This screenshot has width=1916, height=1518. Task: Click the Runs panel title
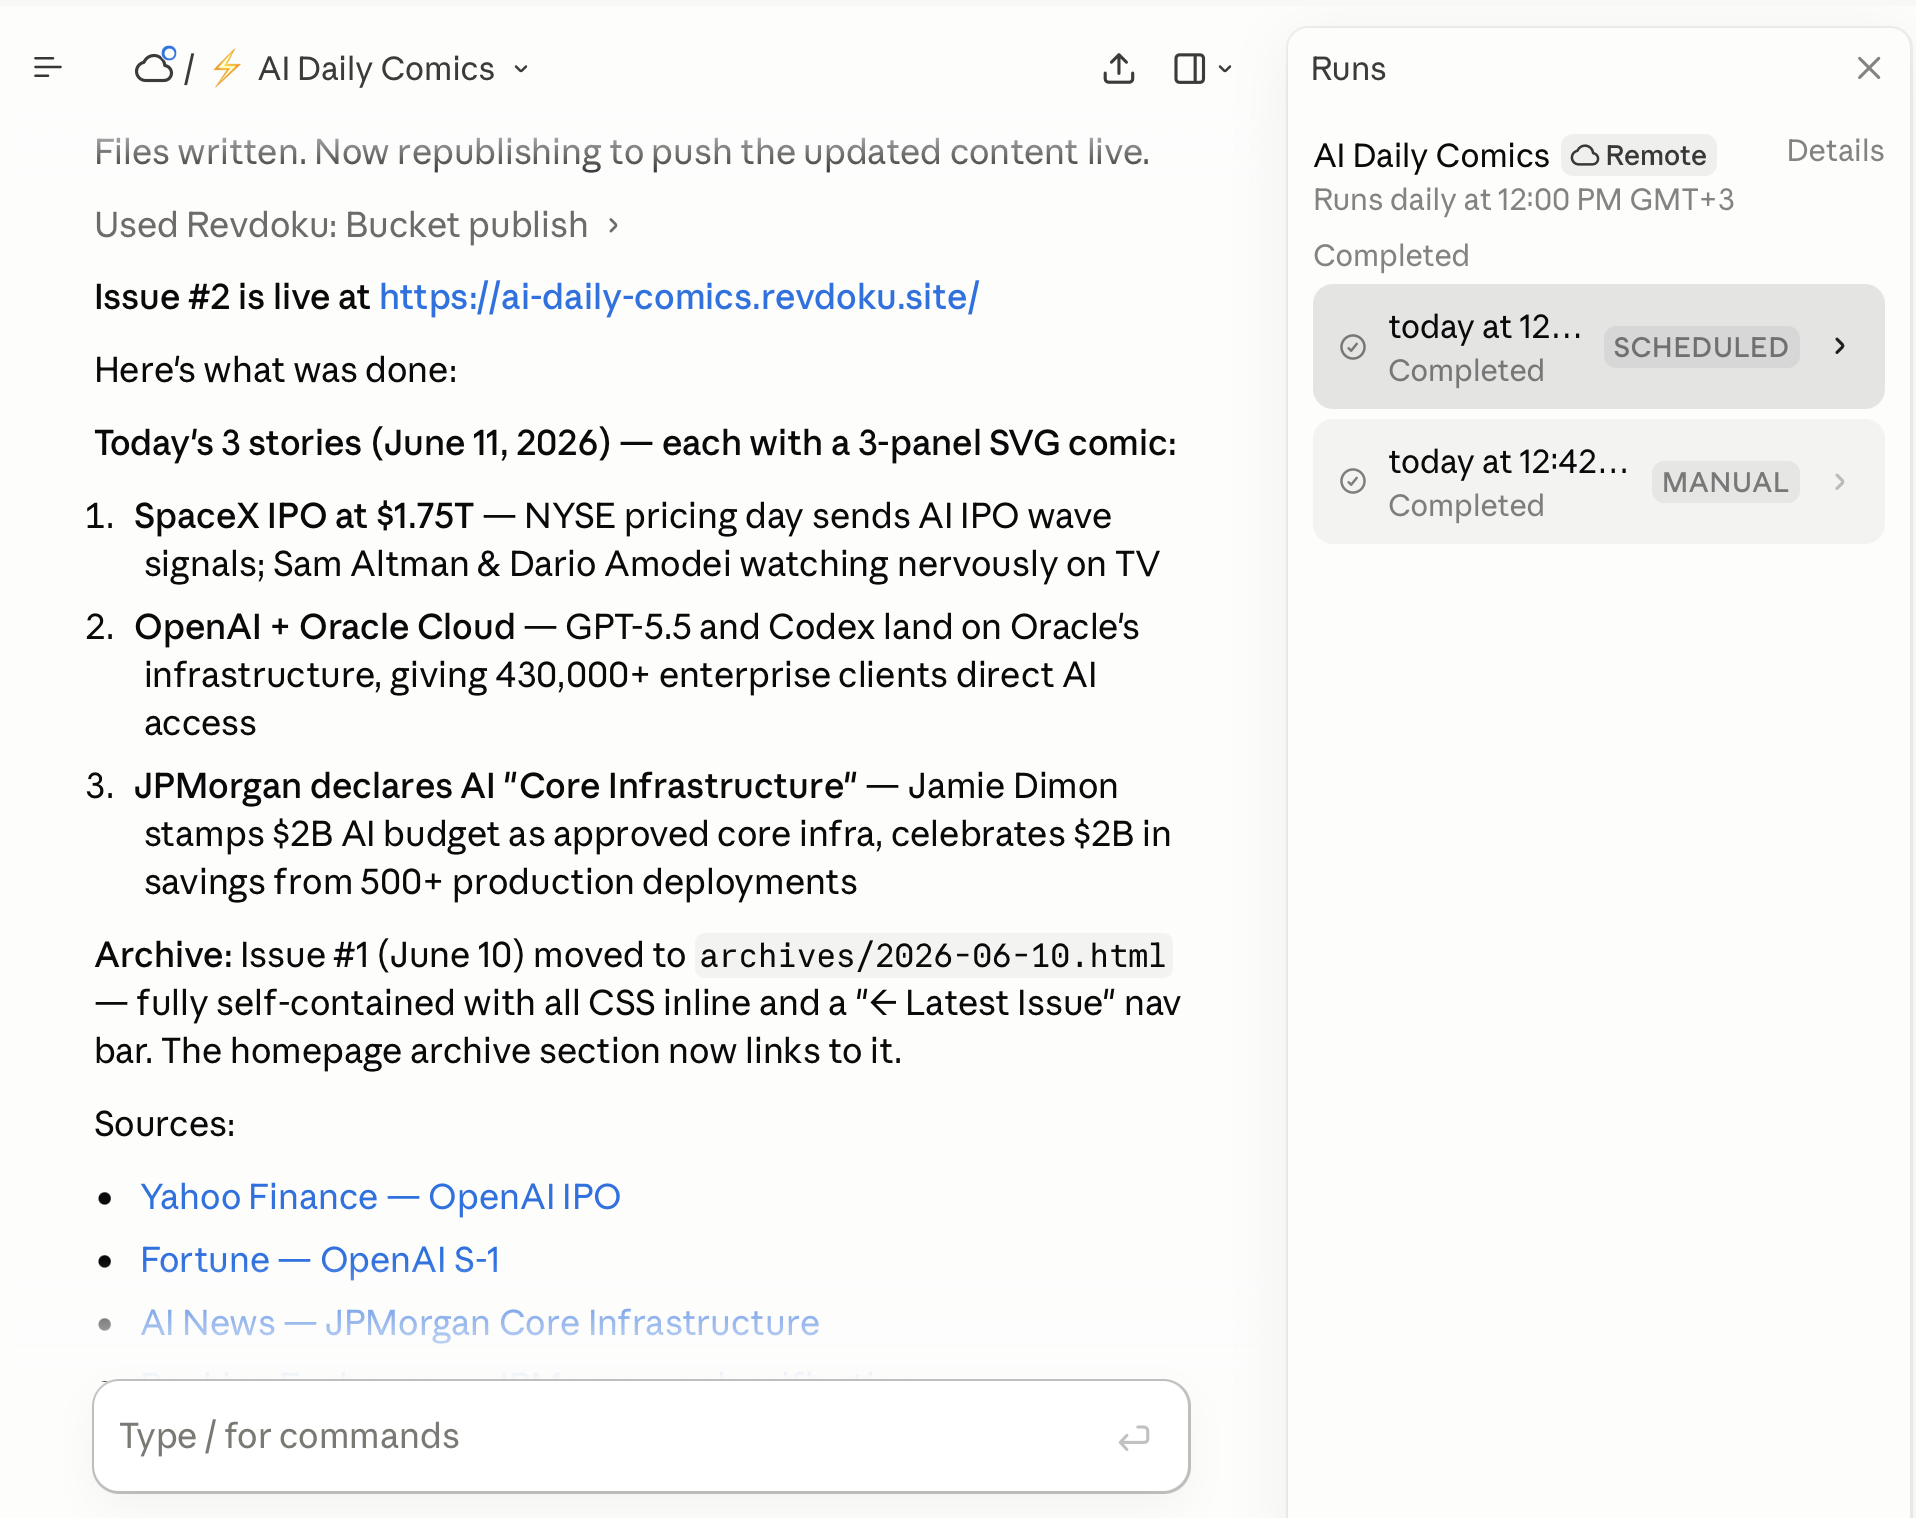(1348, 68)
